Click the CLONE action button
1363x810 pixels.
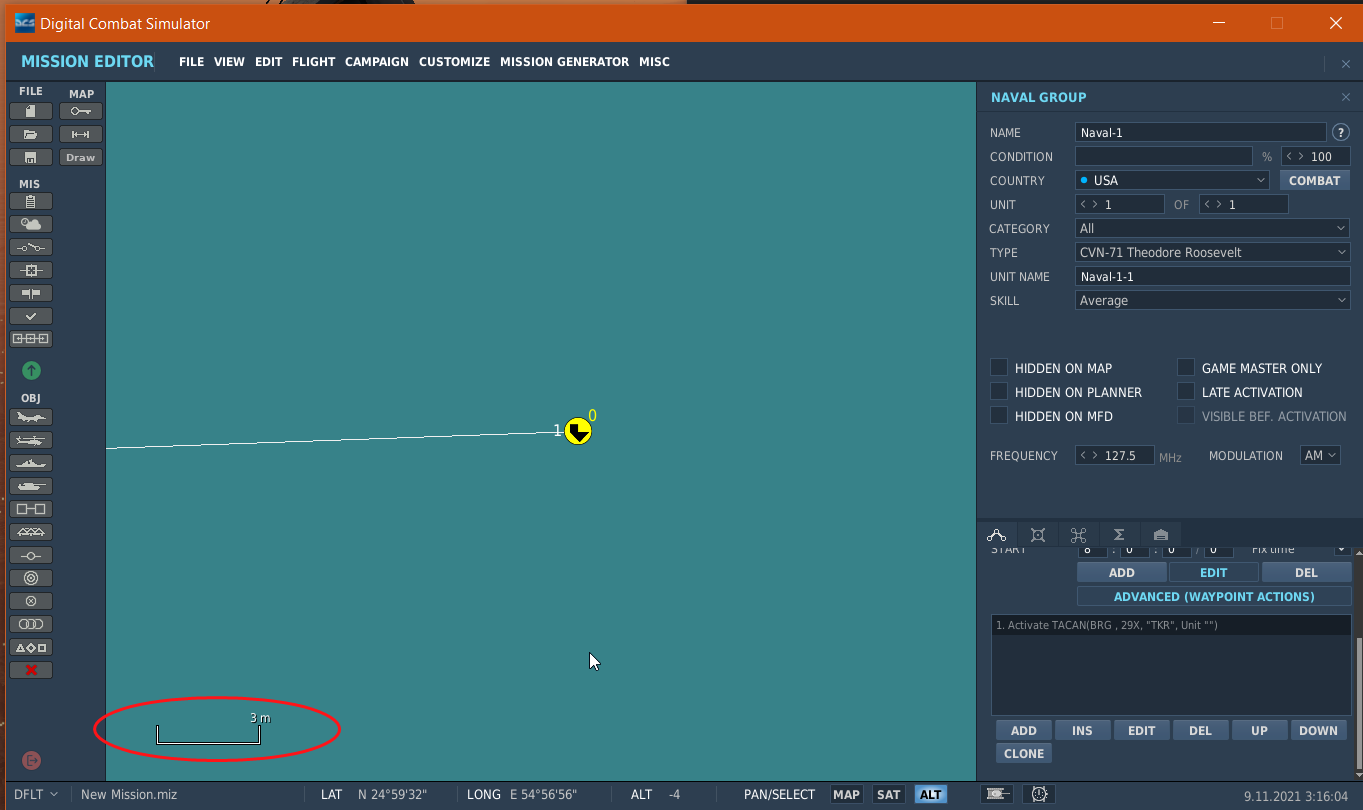(1024, 753)
